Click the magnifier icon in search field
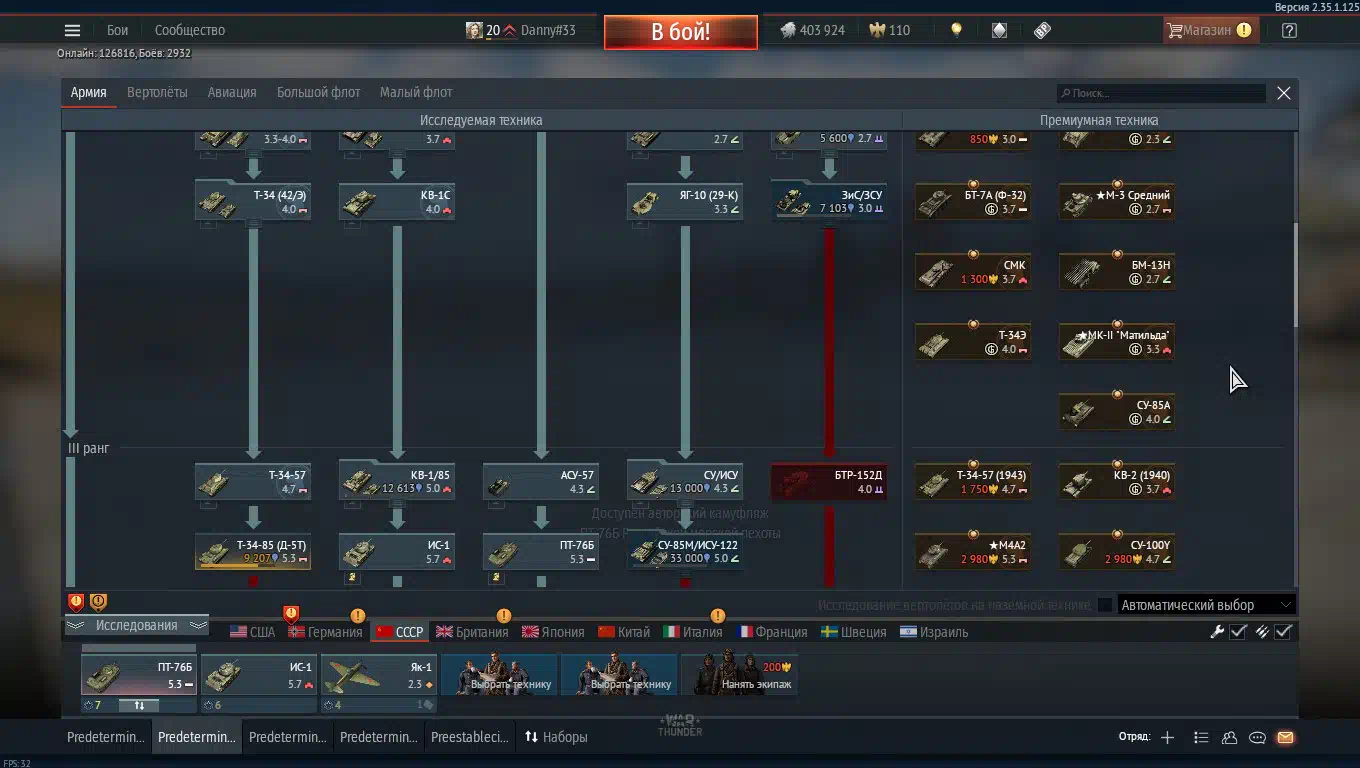This screenshot has height=768, width=1360. pos(1066,93)
